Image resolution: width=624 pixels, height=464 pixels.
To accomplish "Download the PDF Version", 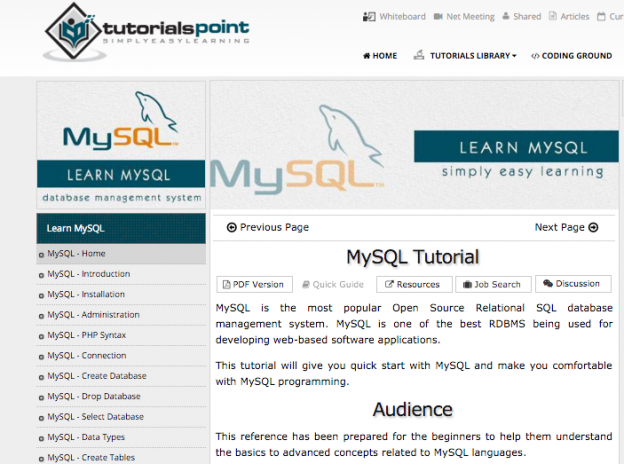I will (x=255, y=285).
